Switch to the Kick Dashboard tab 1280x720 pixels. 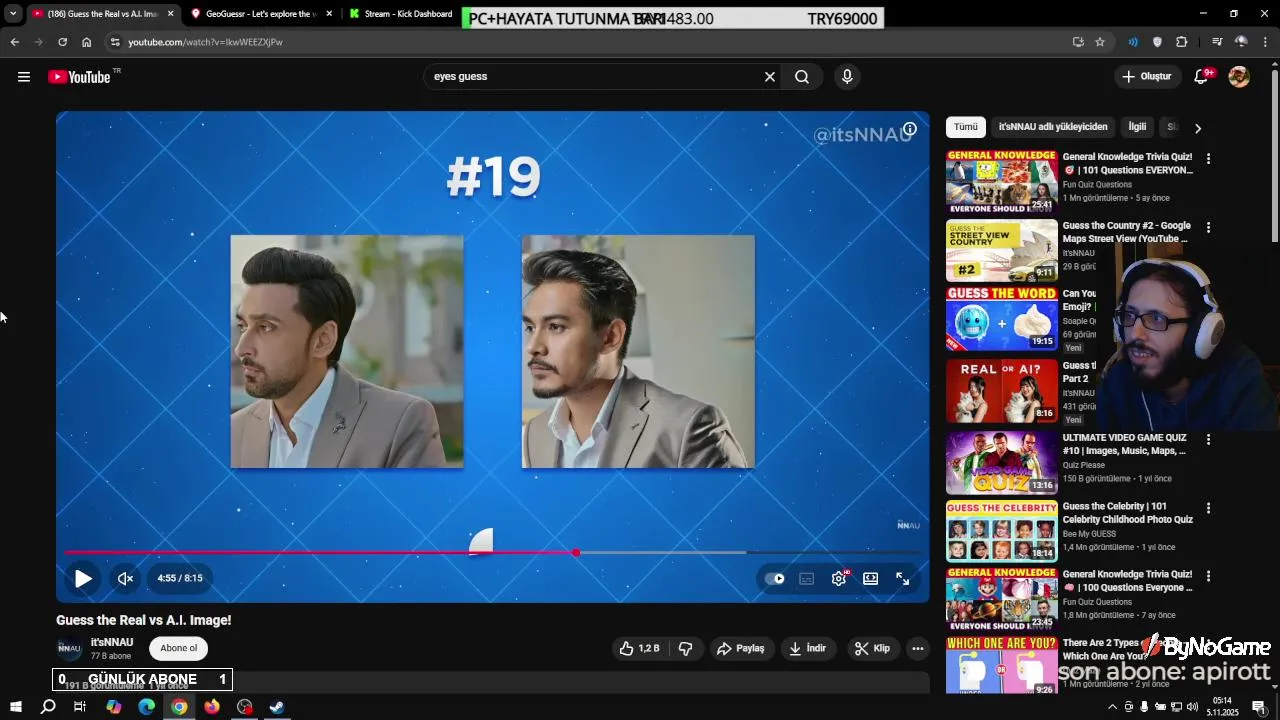click(x=400, y=14)
